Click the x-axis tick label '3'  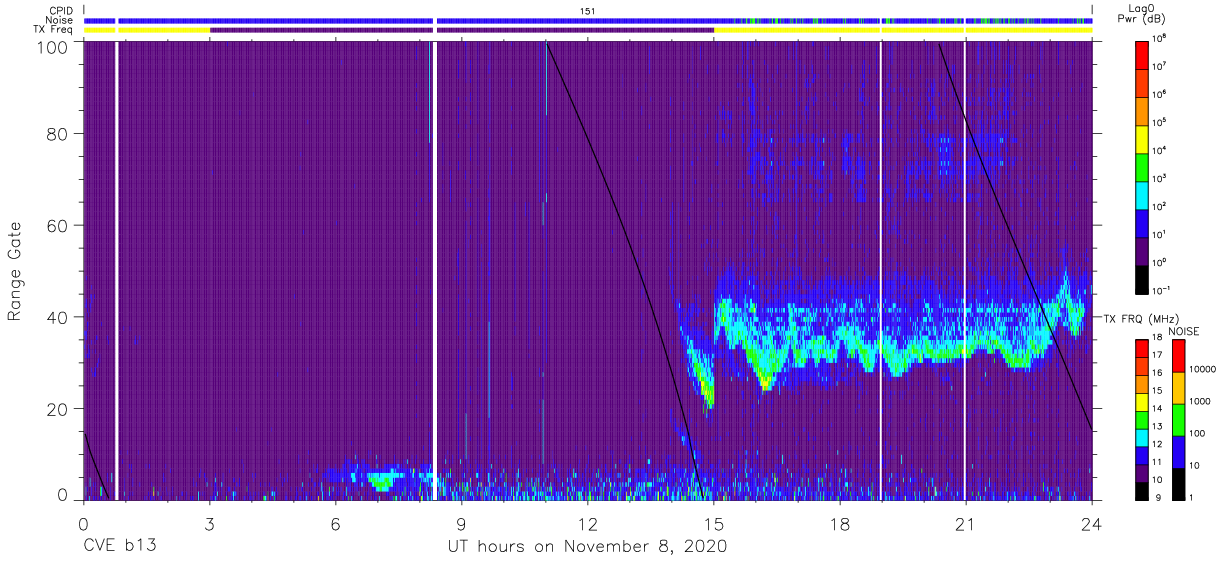[210, 523]
